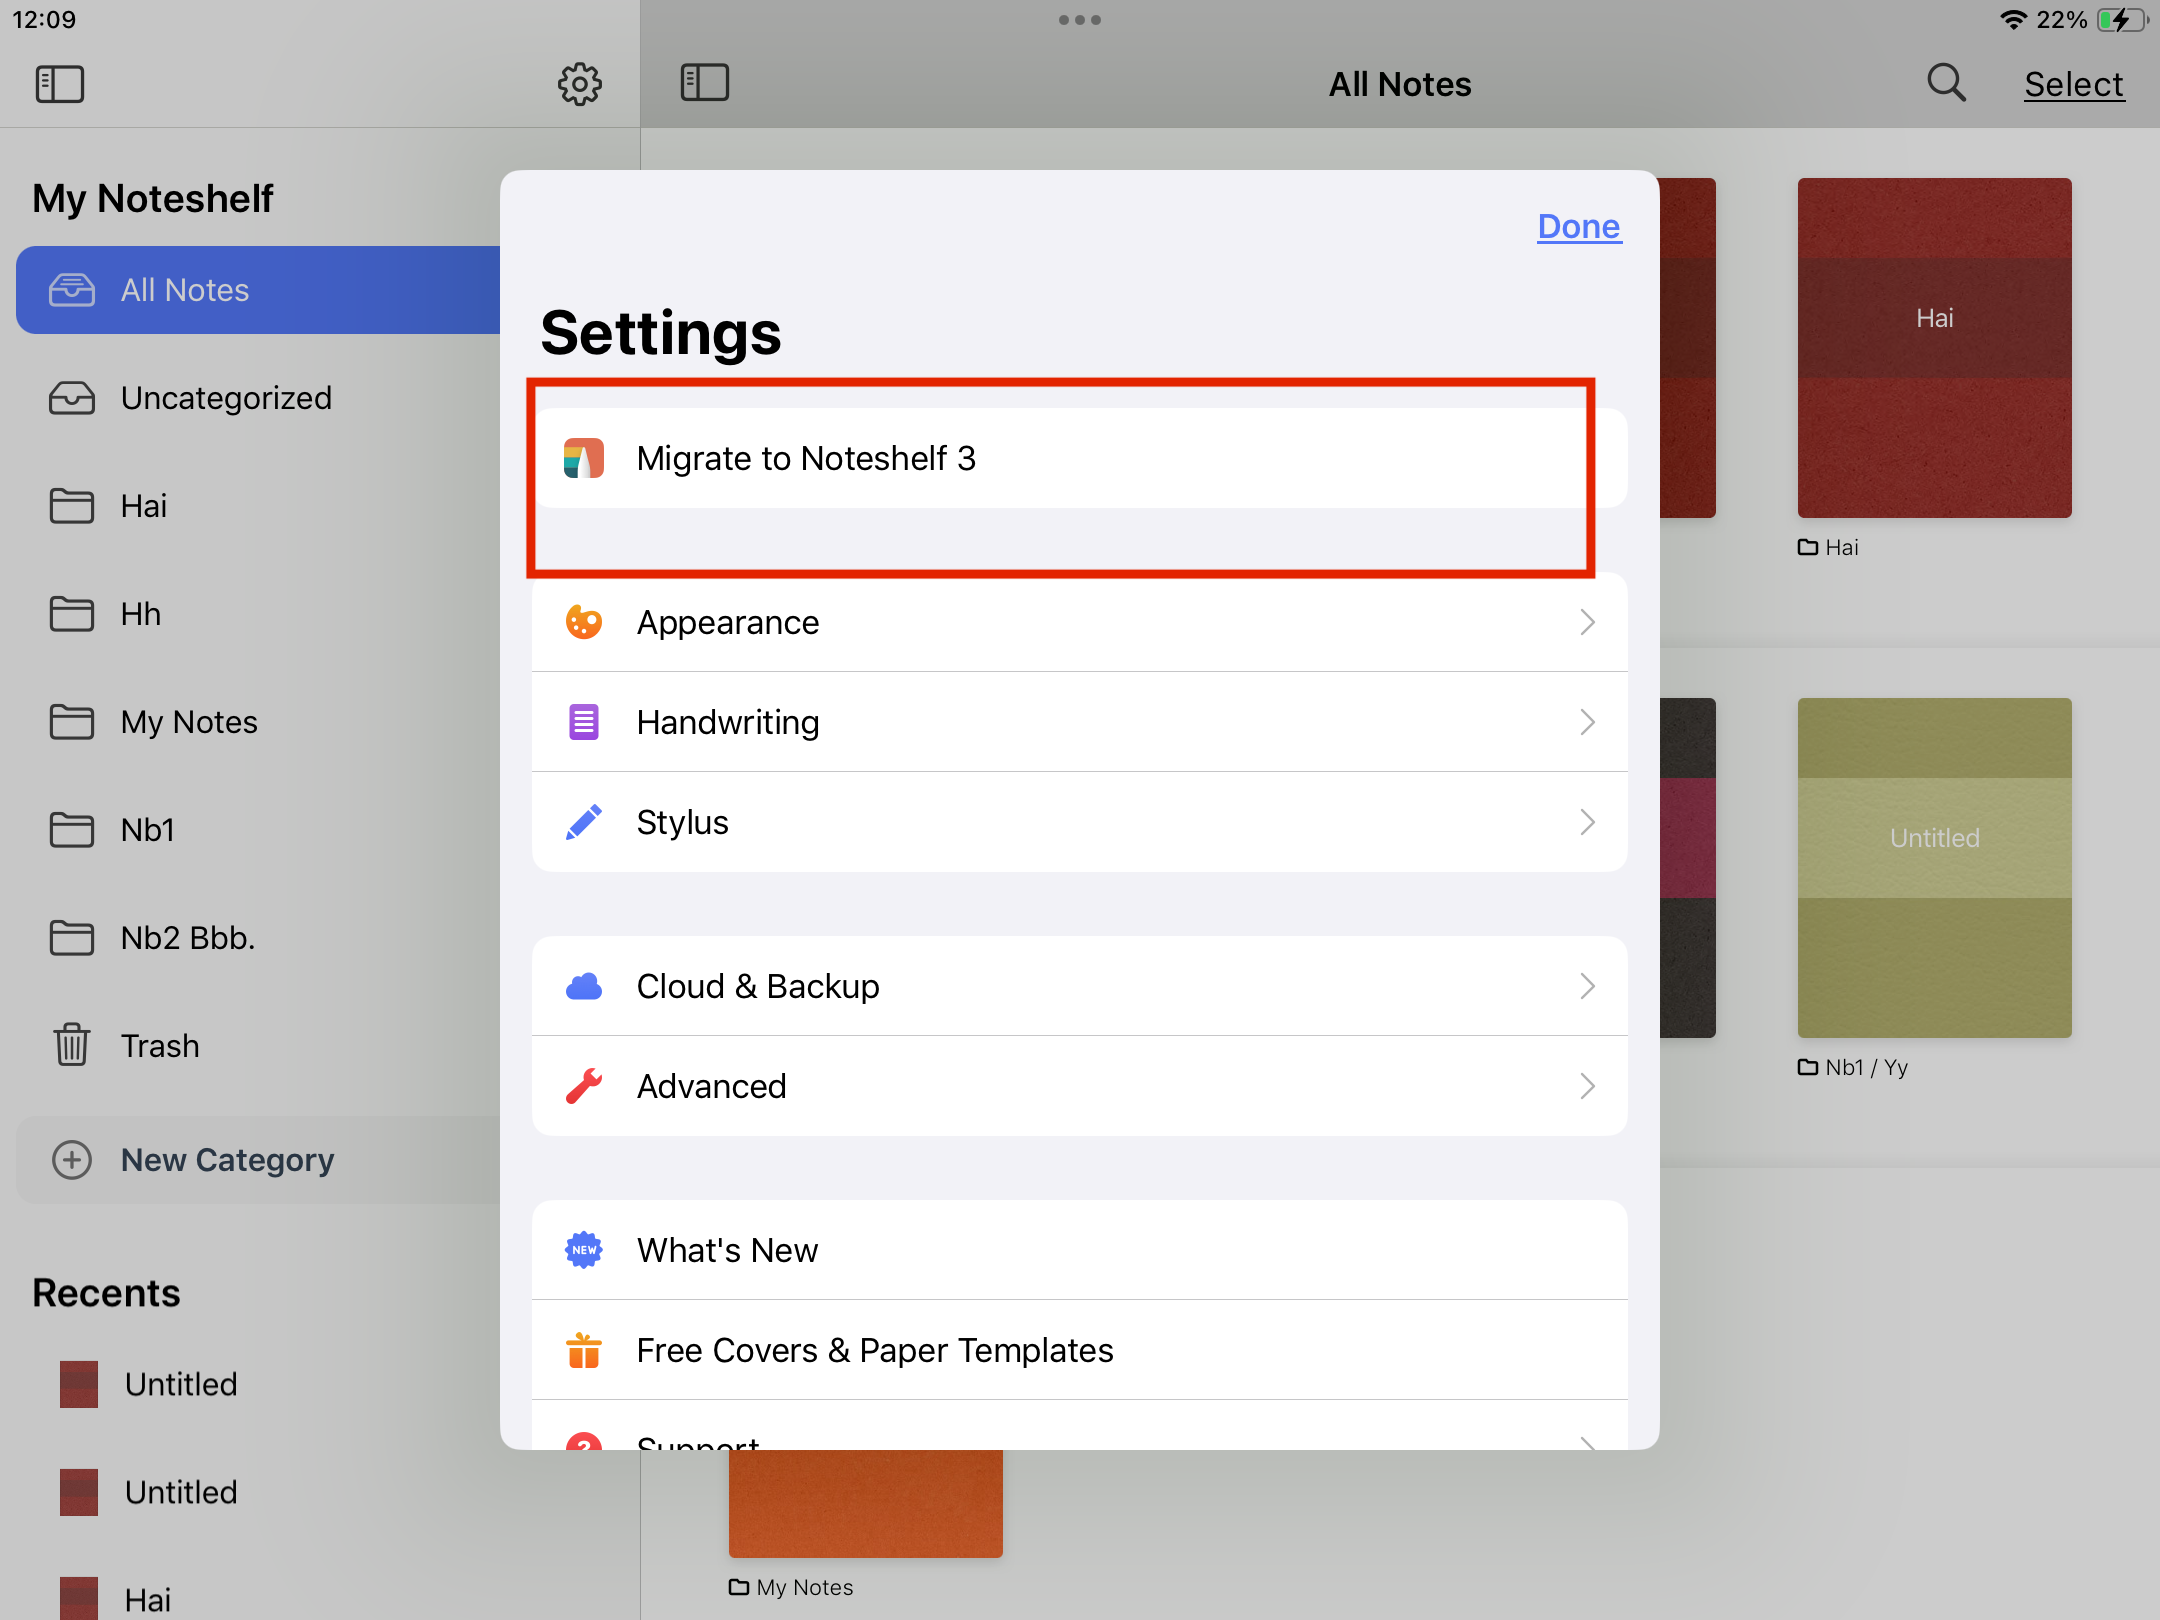Click the All Notes inbox icon
The height and width of the screenshot is (1620, 2160).
(x=72, y=290)
